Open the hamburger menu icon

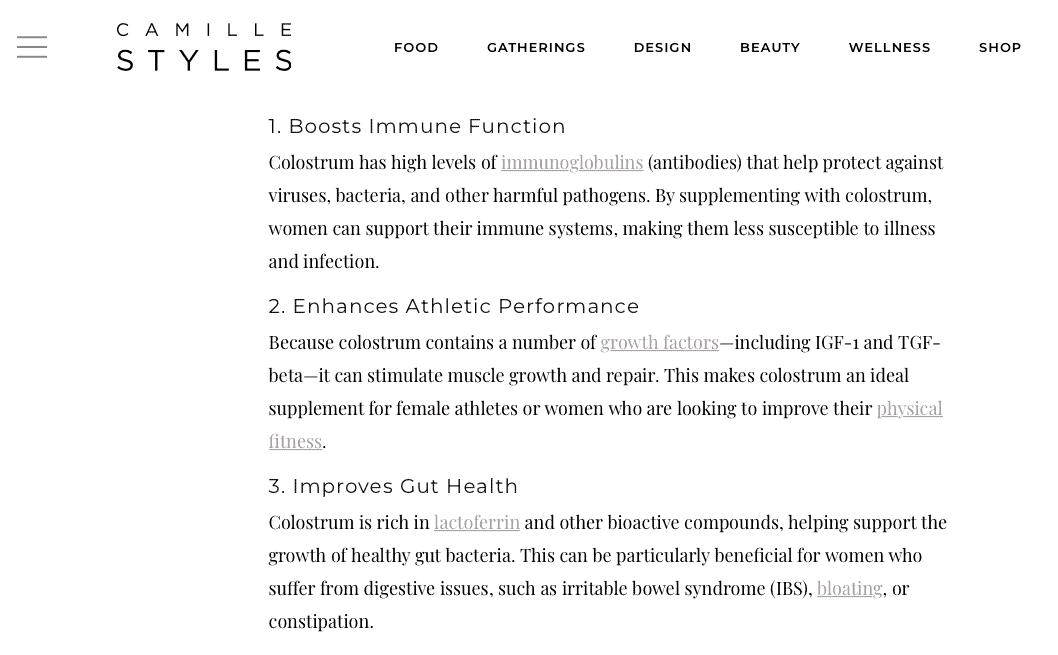click(32, 47)
